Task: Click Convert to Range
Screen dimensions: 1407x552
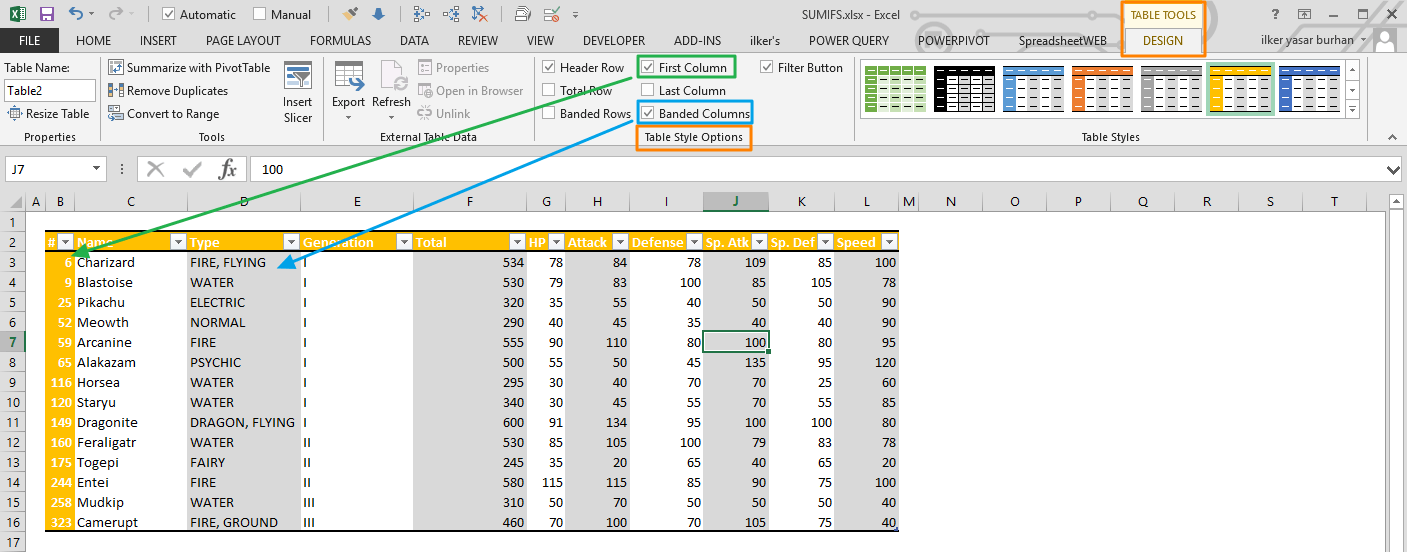Action: 163,114
